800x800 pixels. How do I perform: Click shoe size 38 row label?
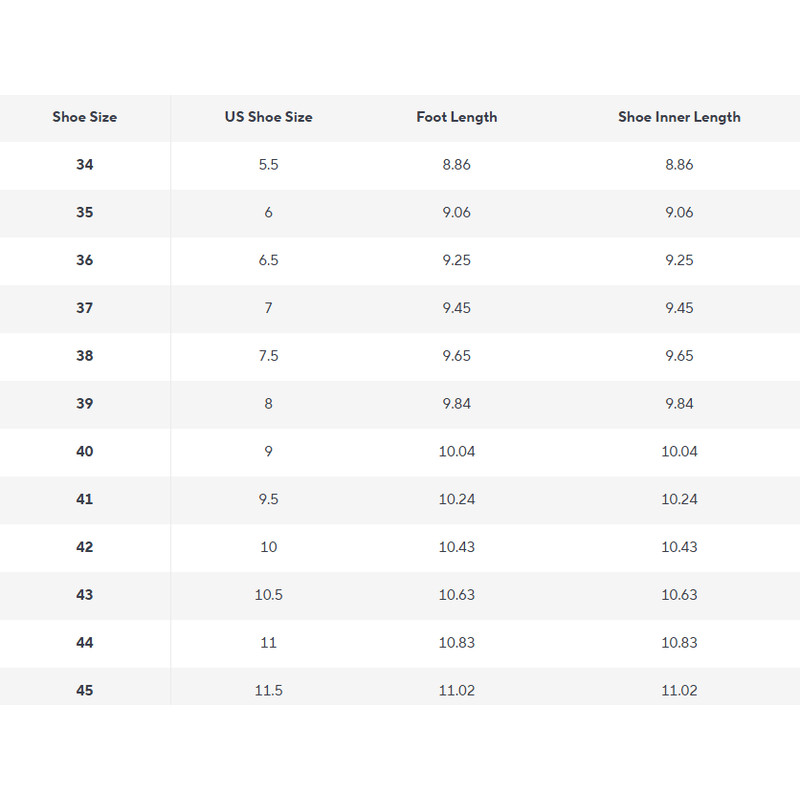click(85, 356)
